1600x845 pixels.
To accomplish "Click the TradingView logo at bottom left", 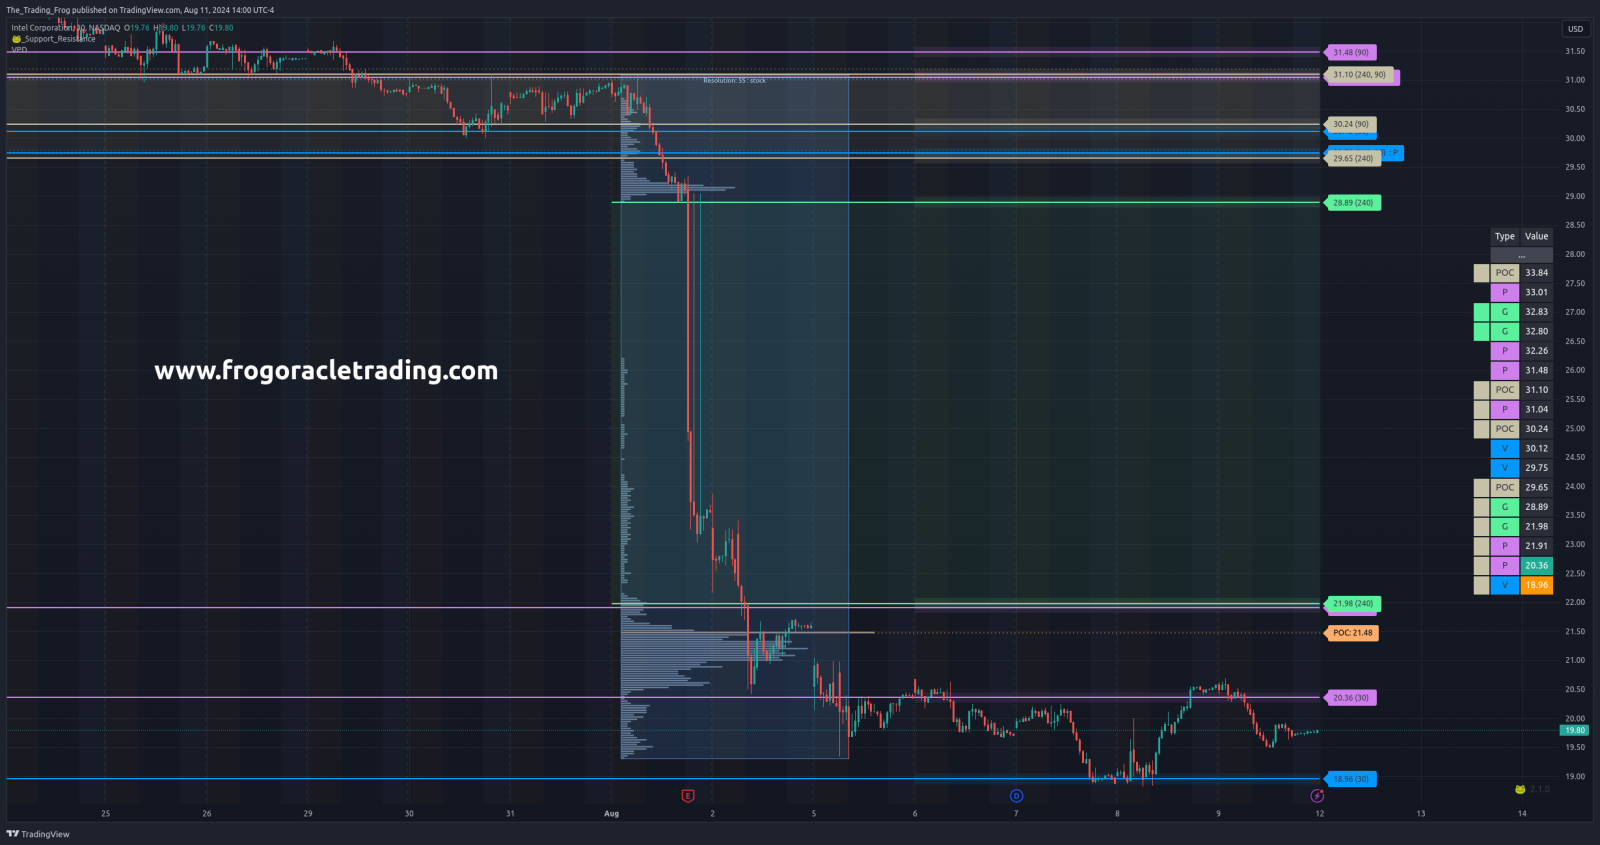I will coord(38,834).
